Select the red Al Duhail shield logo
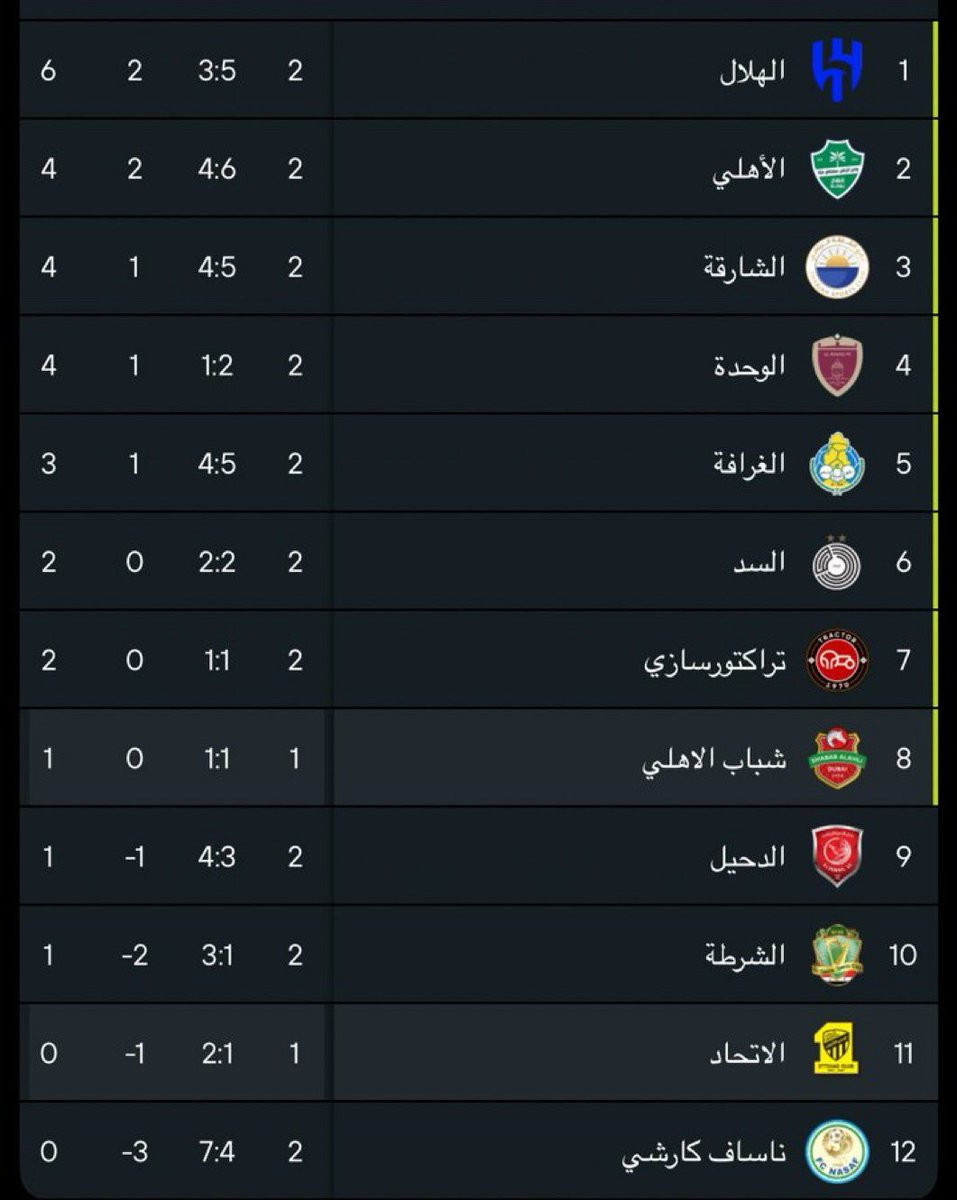The image size is (957, 1200). (x=836, y=856)
